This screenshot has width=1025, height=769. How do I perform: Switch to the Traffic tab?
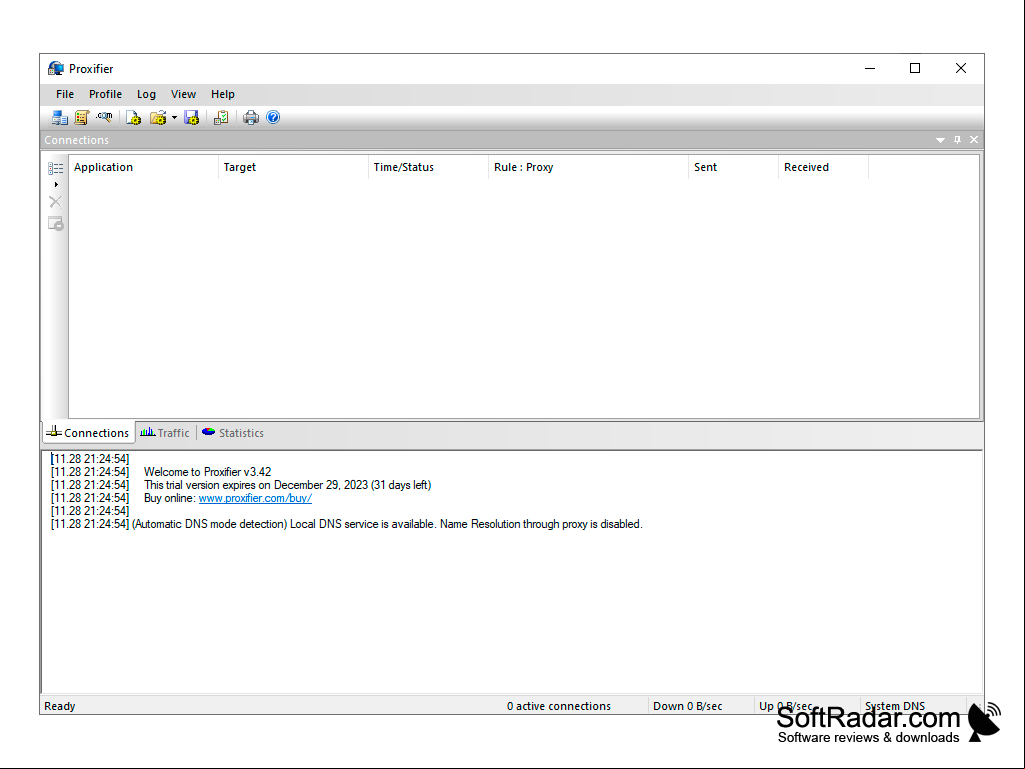click(x=165, y=433)
